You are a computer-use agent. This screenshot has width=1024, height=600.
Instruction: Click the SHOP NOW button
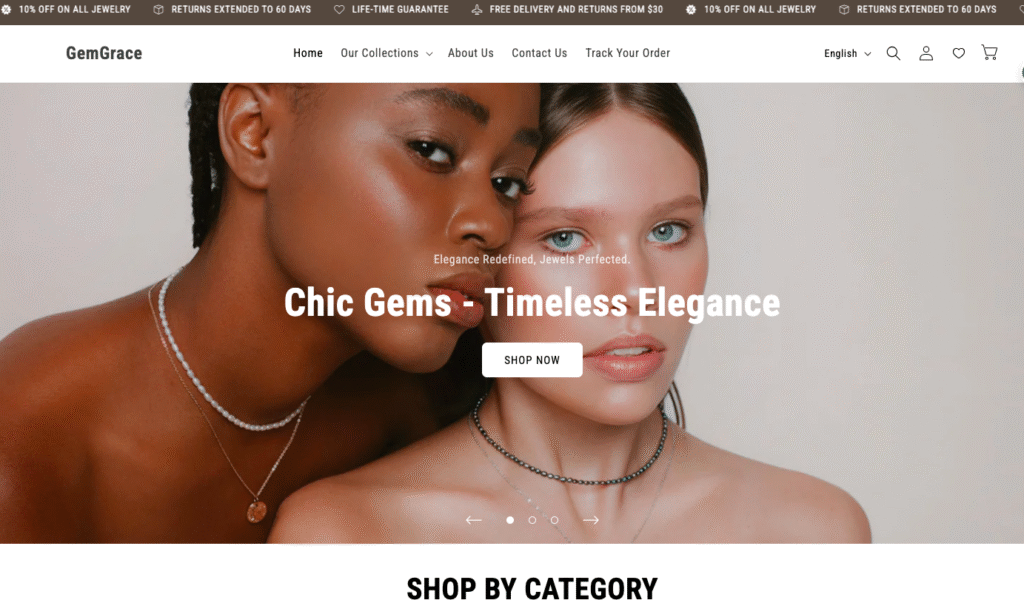tap(532, 360)
